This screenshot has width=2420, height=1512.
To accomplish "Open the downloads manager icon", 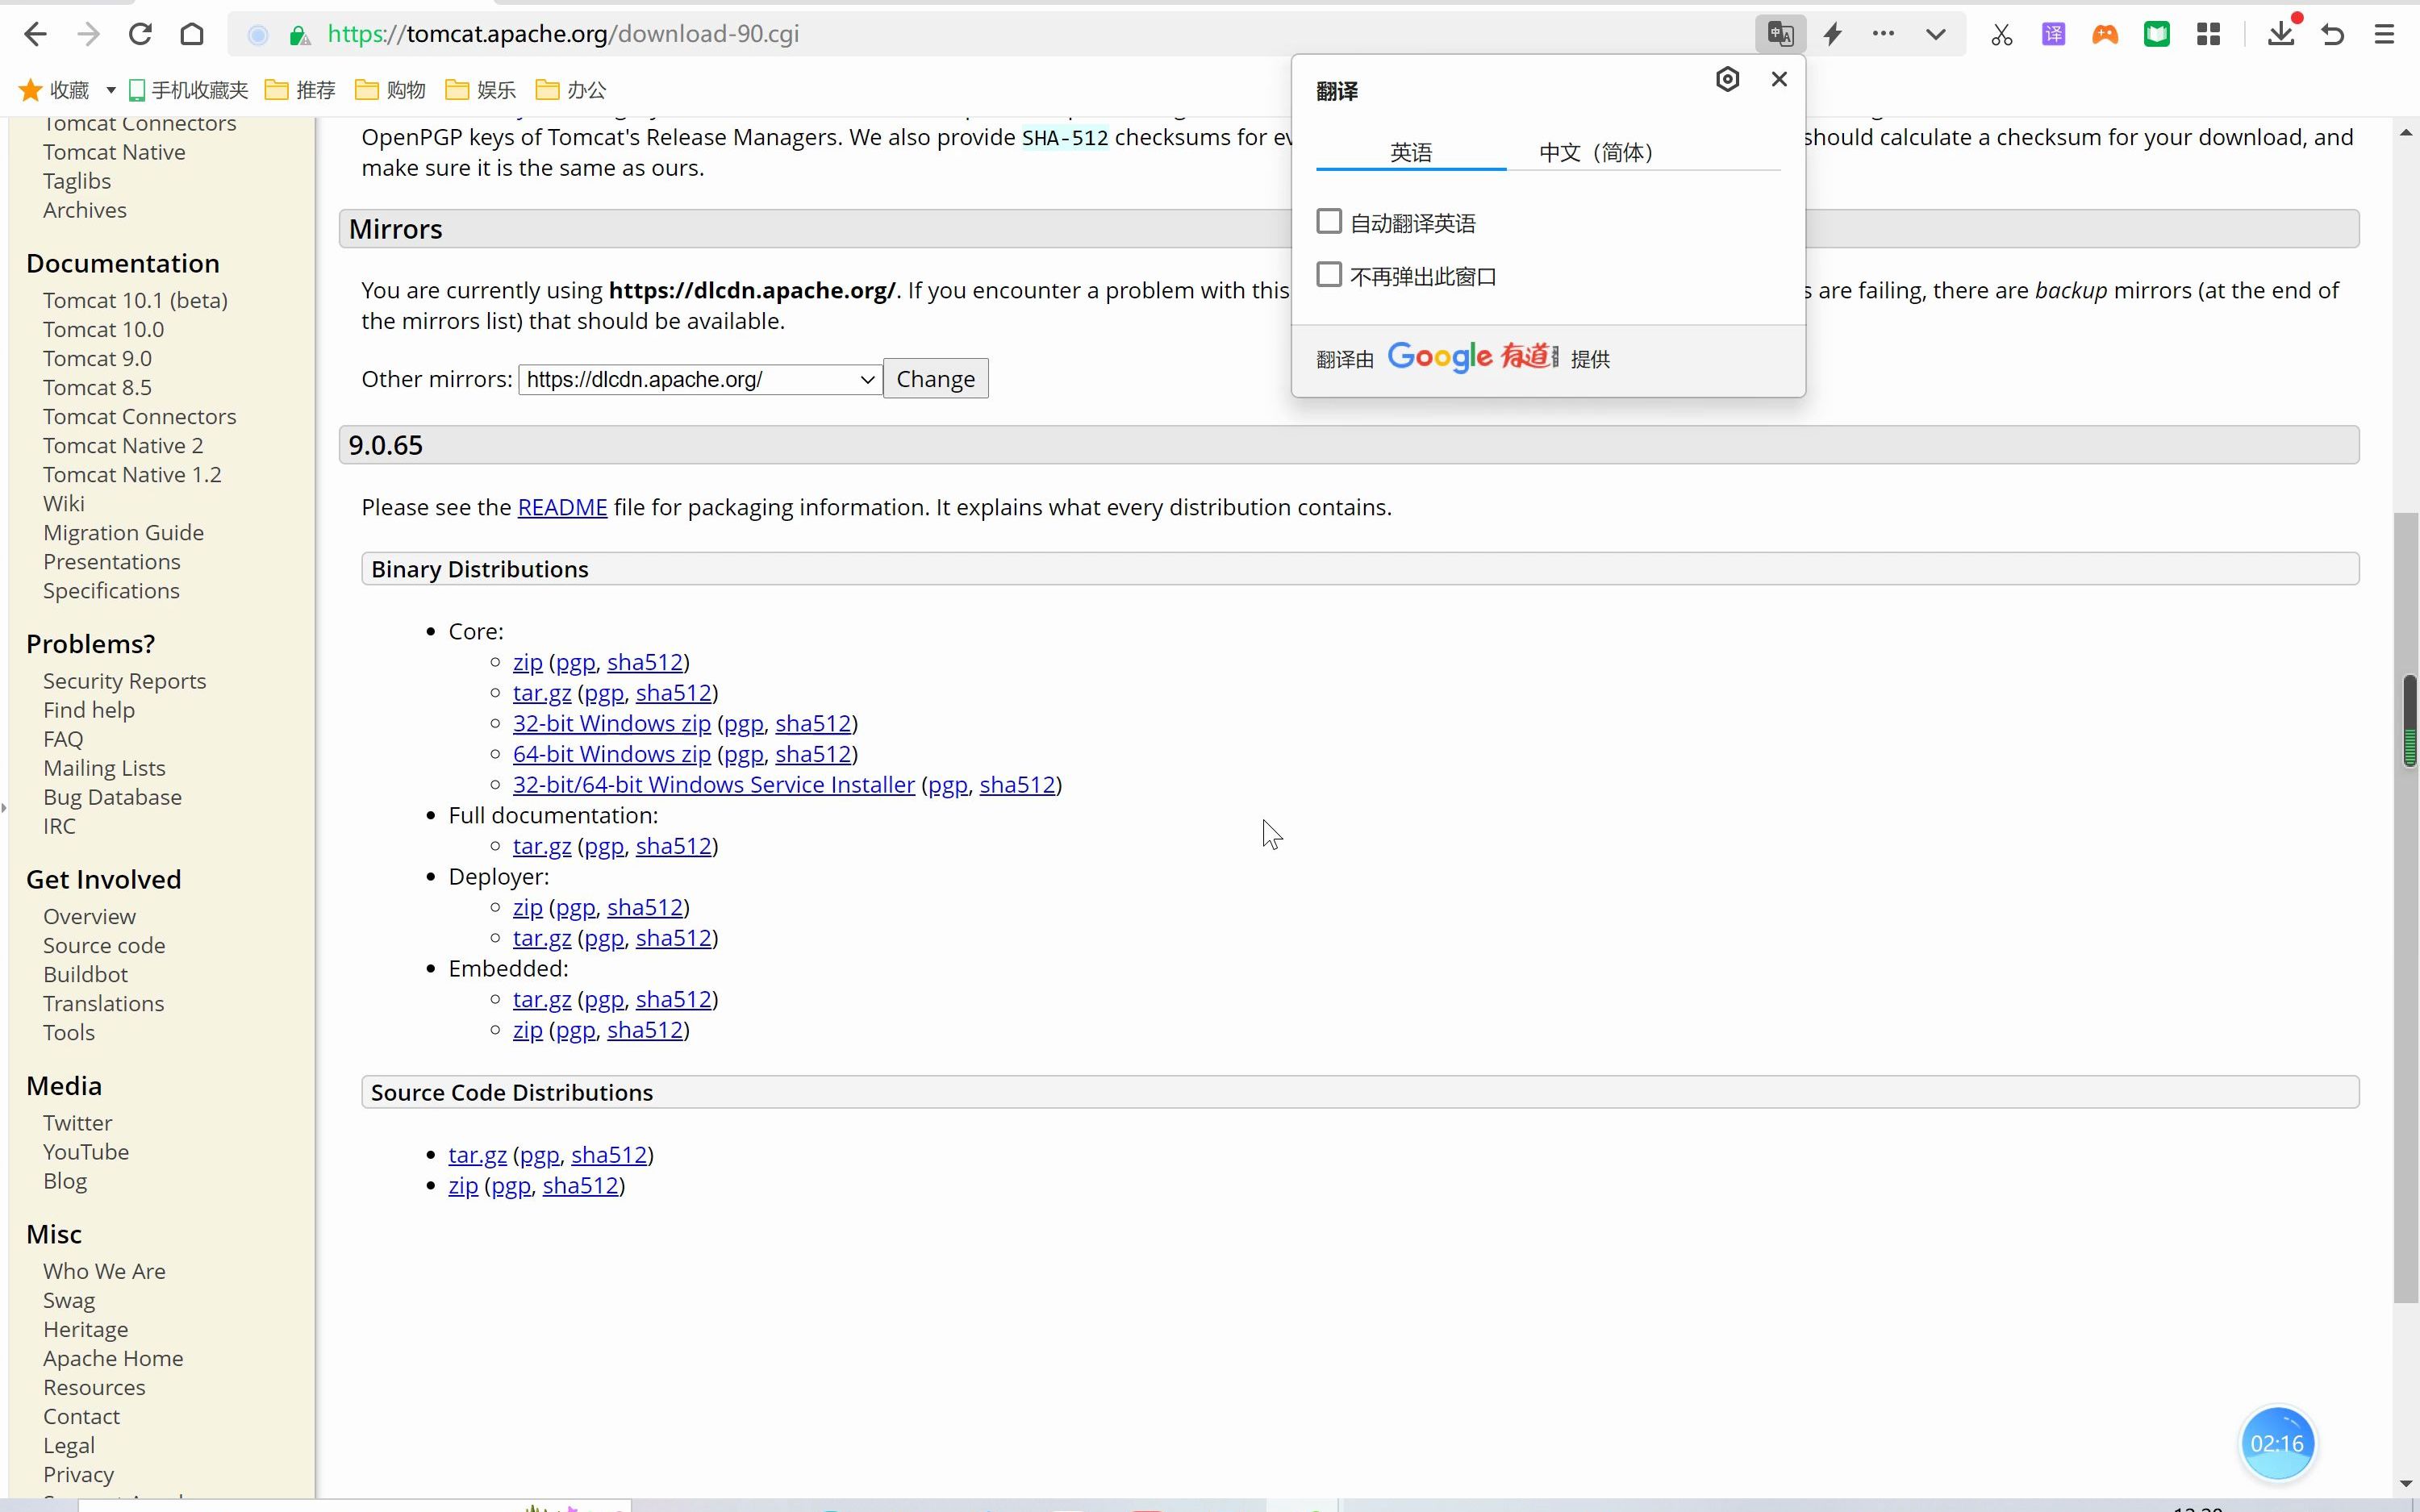I will pos(2281,34).
